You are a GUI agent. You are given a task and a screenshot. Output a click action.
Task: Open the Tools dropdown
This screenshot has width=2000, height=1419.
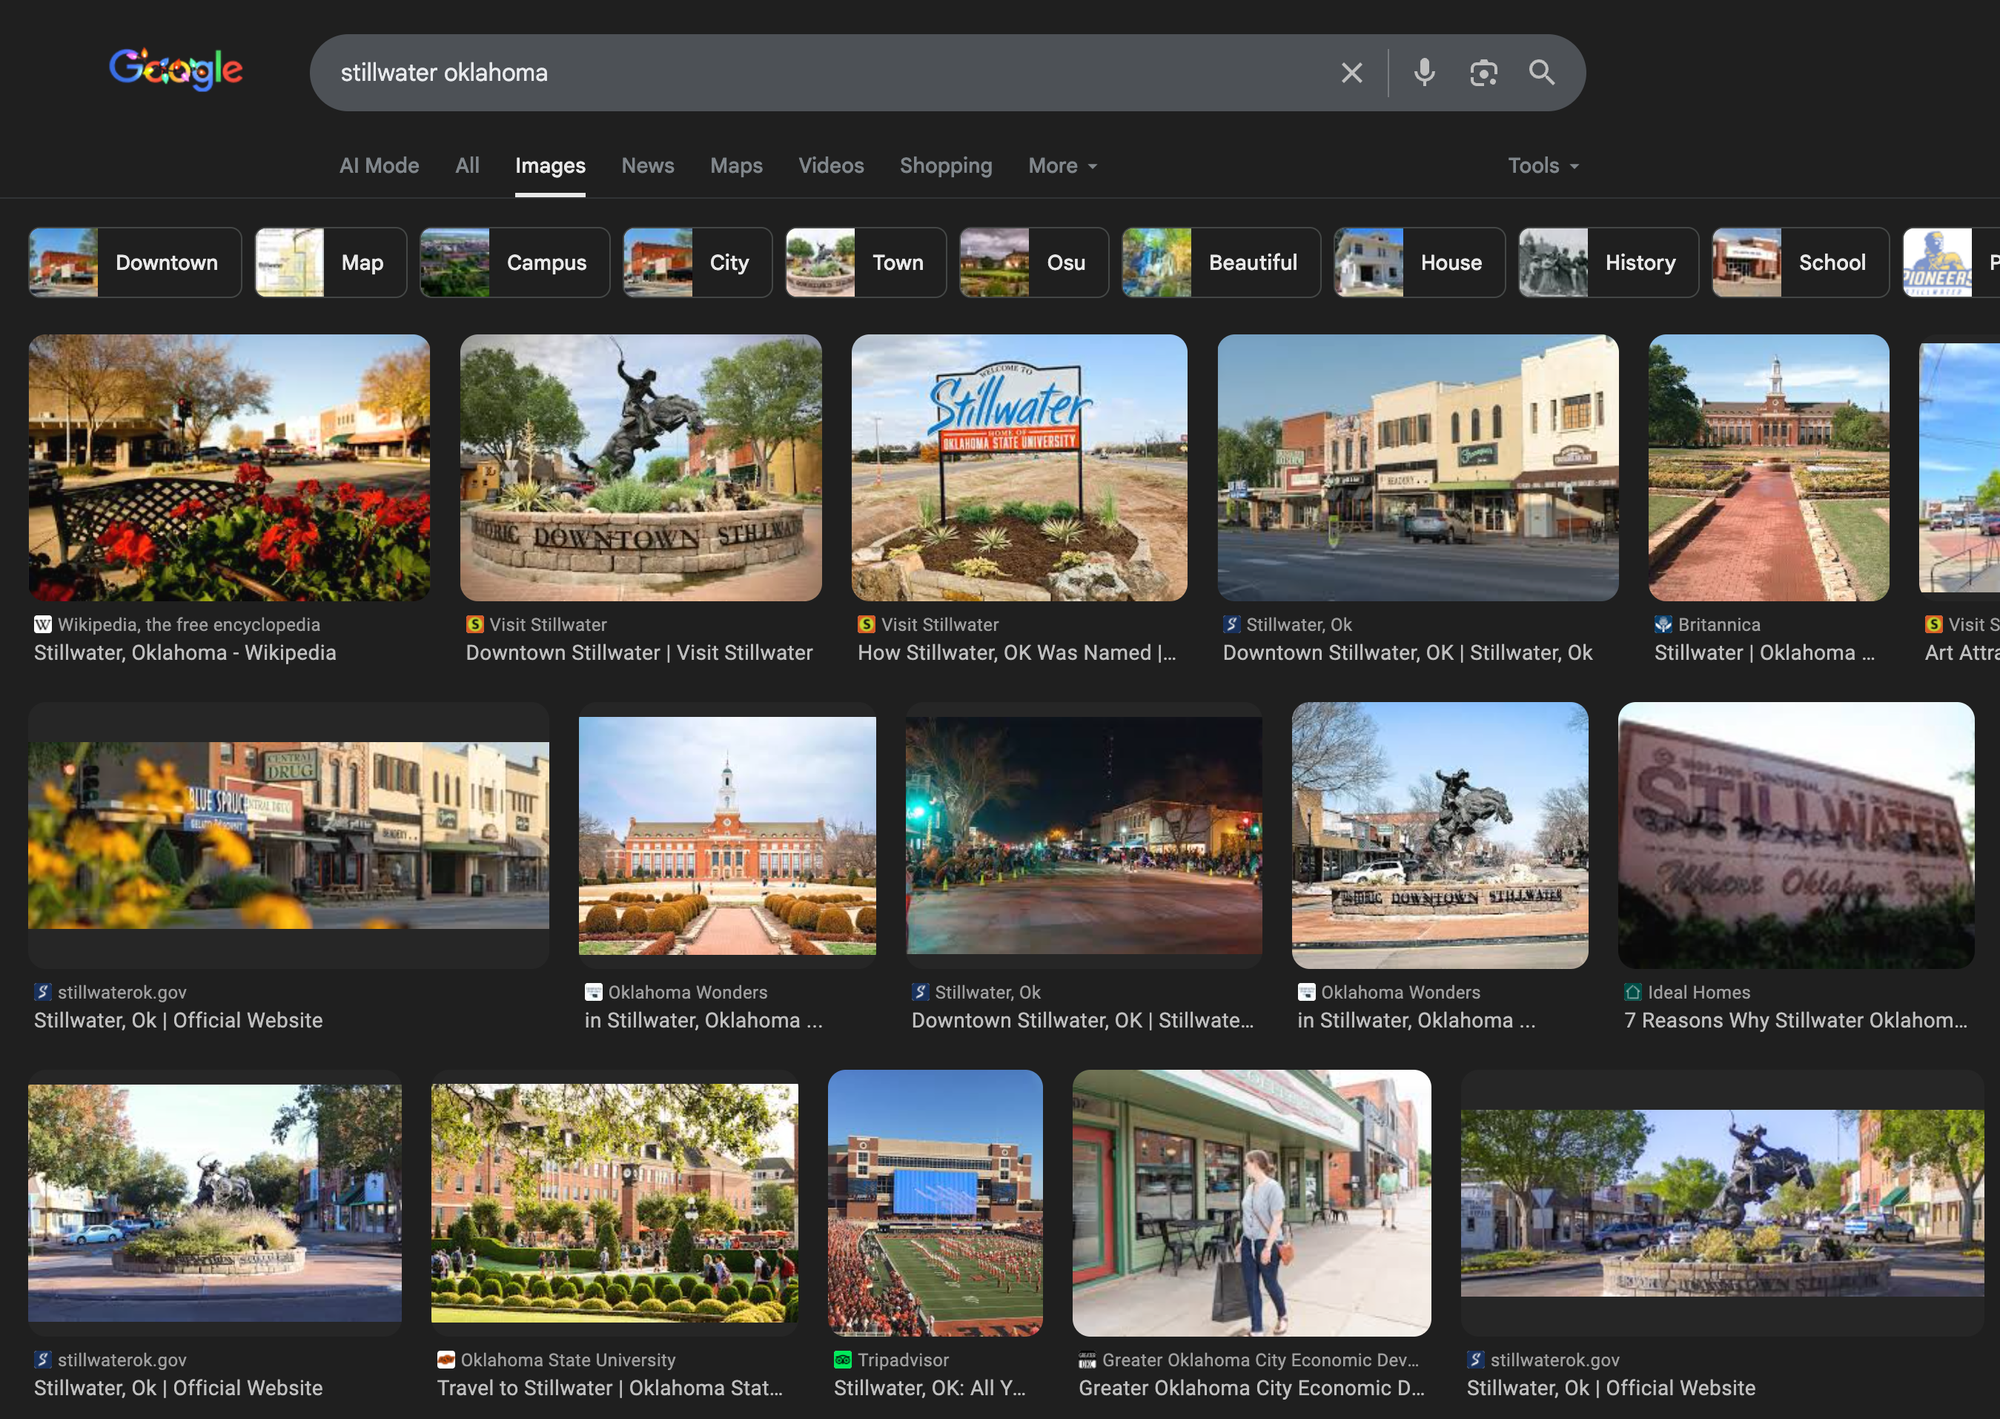click(x=1542, y=166)
